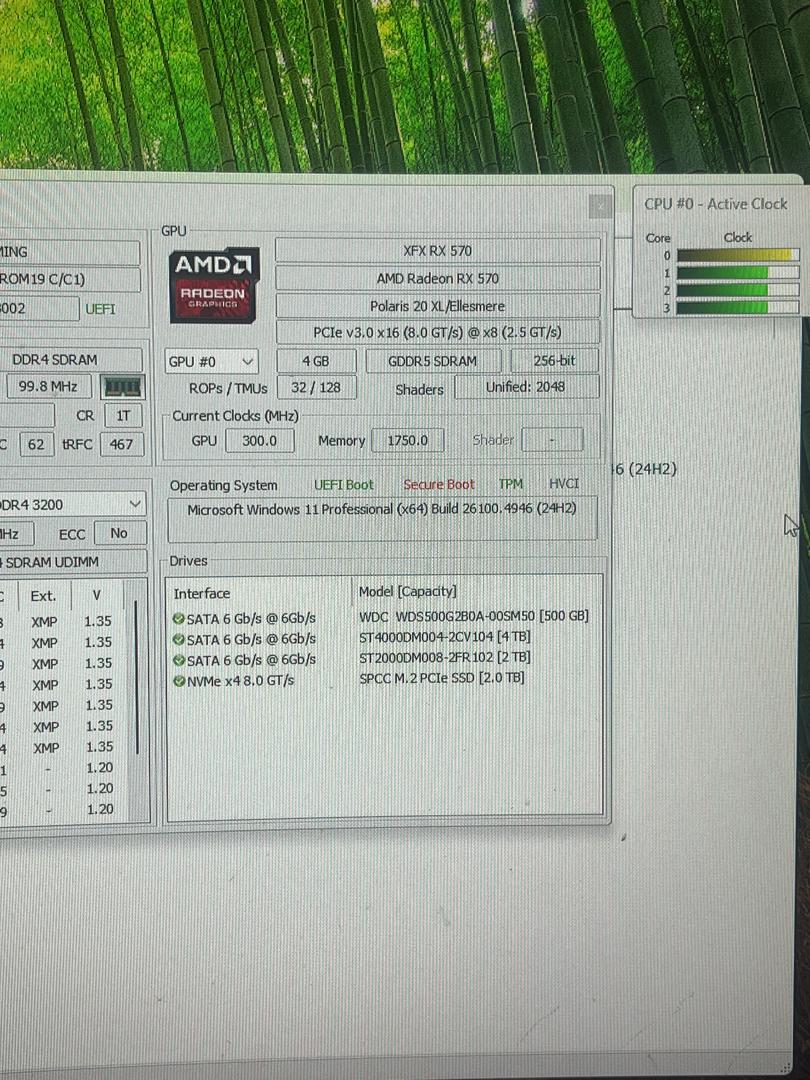810x1080 pixels.
Task: Select the SPCC M.2 PCIe SSD [2.0 TB] drive
Action: 442,678
